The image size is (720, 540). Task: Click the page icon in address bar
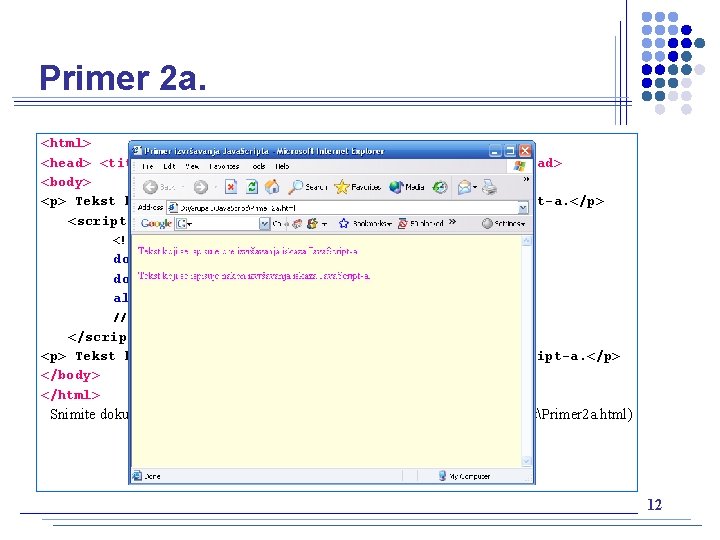173,208
